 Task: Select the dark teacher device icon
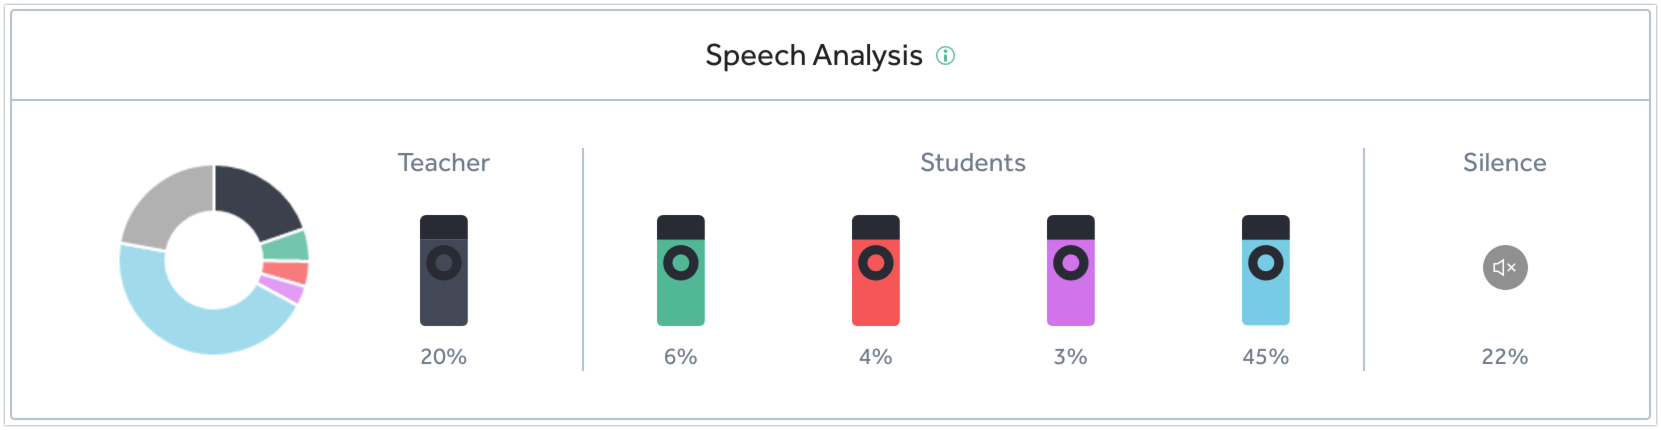tap(444, 270)
